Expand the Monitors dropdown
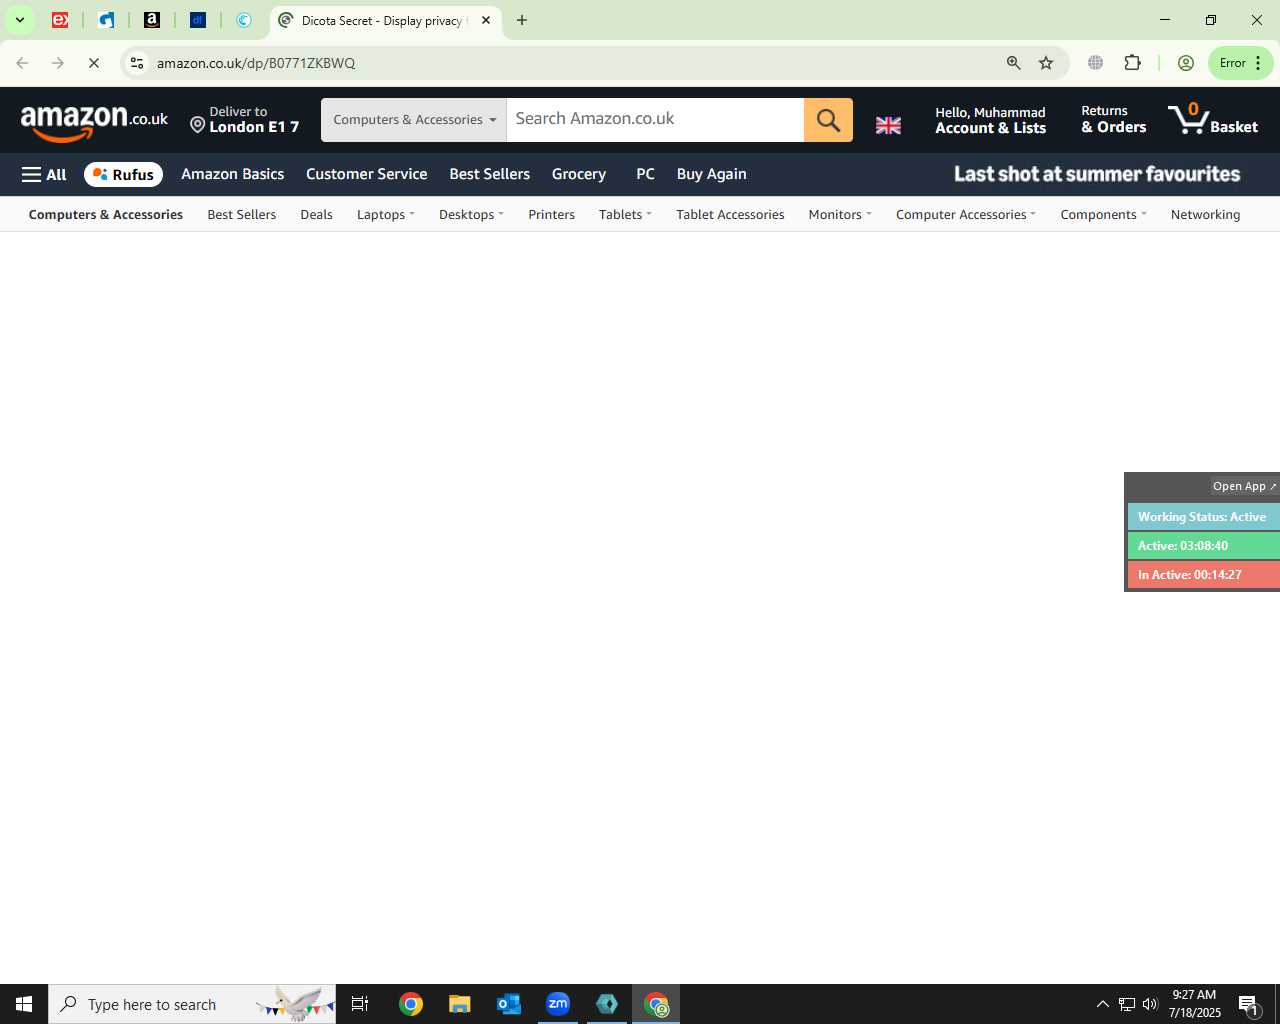 pos(840,215)
